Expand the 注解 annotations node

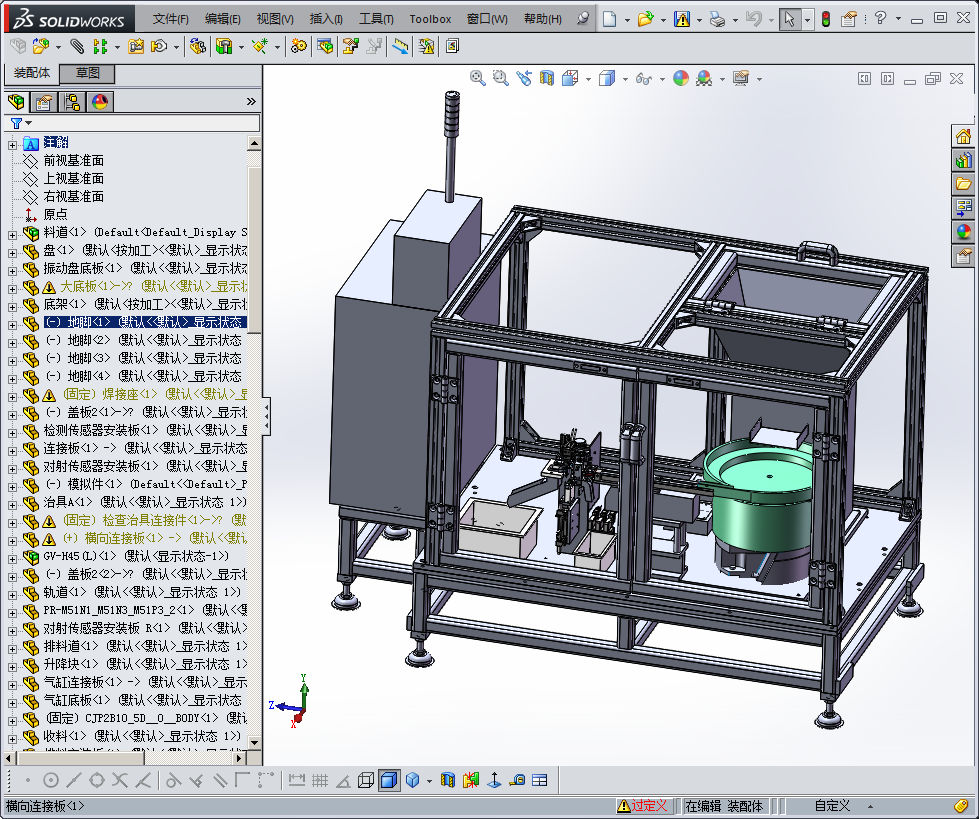13,144
